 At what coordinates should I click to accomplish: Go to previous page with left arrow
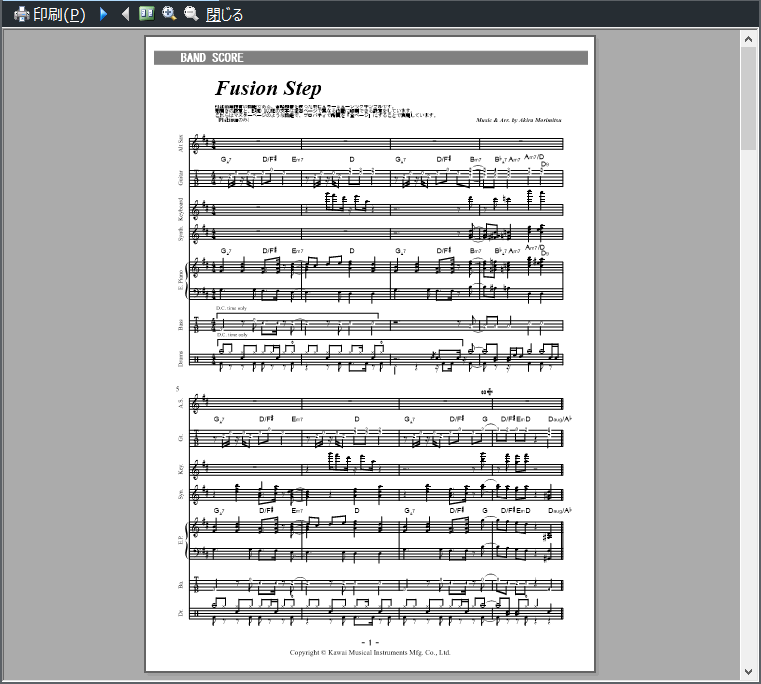pos(125,14)
